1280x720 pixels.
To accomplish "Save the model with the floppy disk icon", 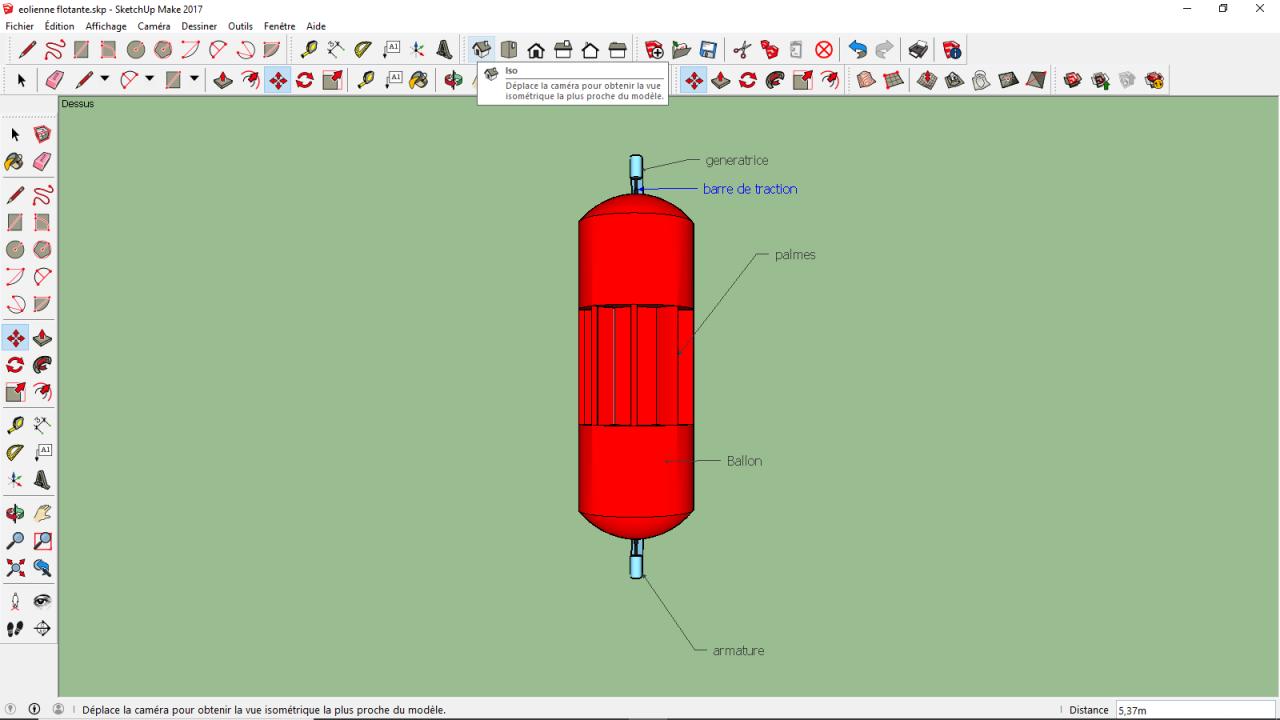I will tap(708, 50).
